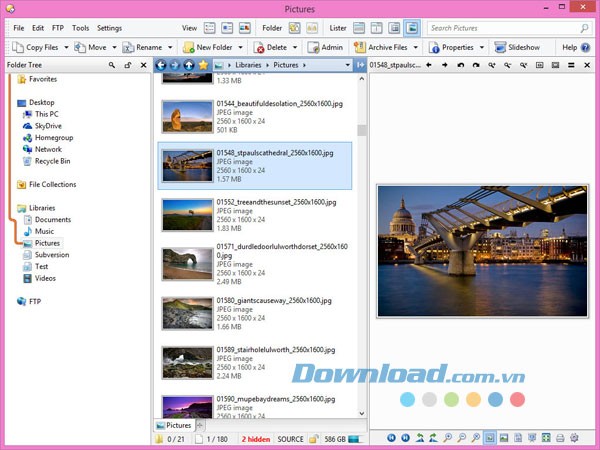The height and width of the screenshot is (450, 600).
Task: Select This PC in Folder Tree
Action: [41, 114]
